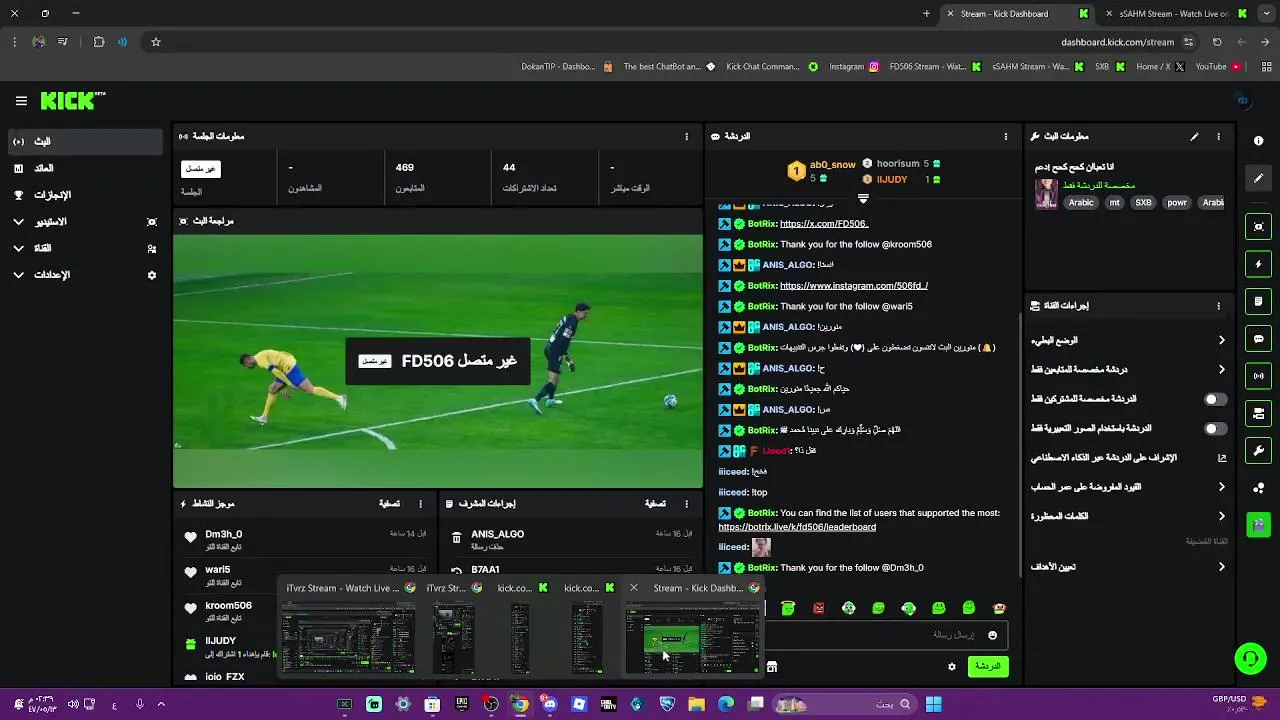
Task: Click the wrench tools icon in right toolbar
Action: (x=1259, y=450)
